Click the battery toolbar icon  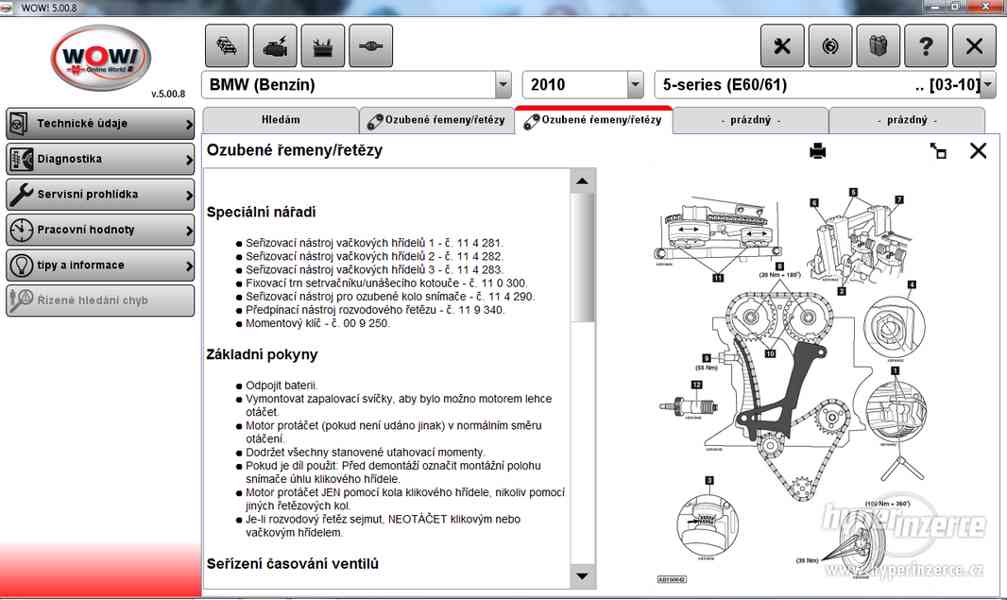[x=322, y=46]
